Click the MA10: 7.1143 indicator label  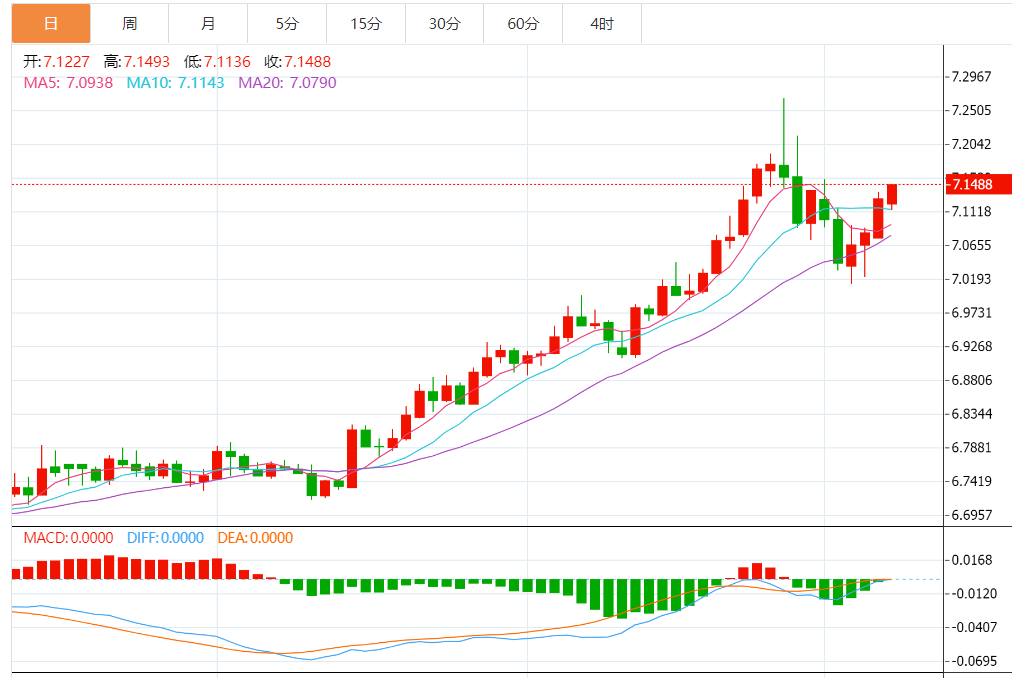(x=176, y=83)
